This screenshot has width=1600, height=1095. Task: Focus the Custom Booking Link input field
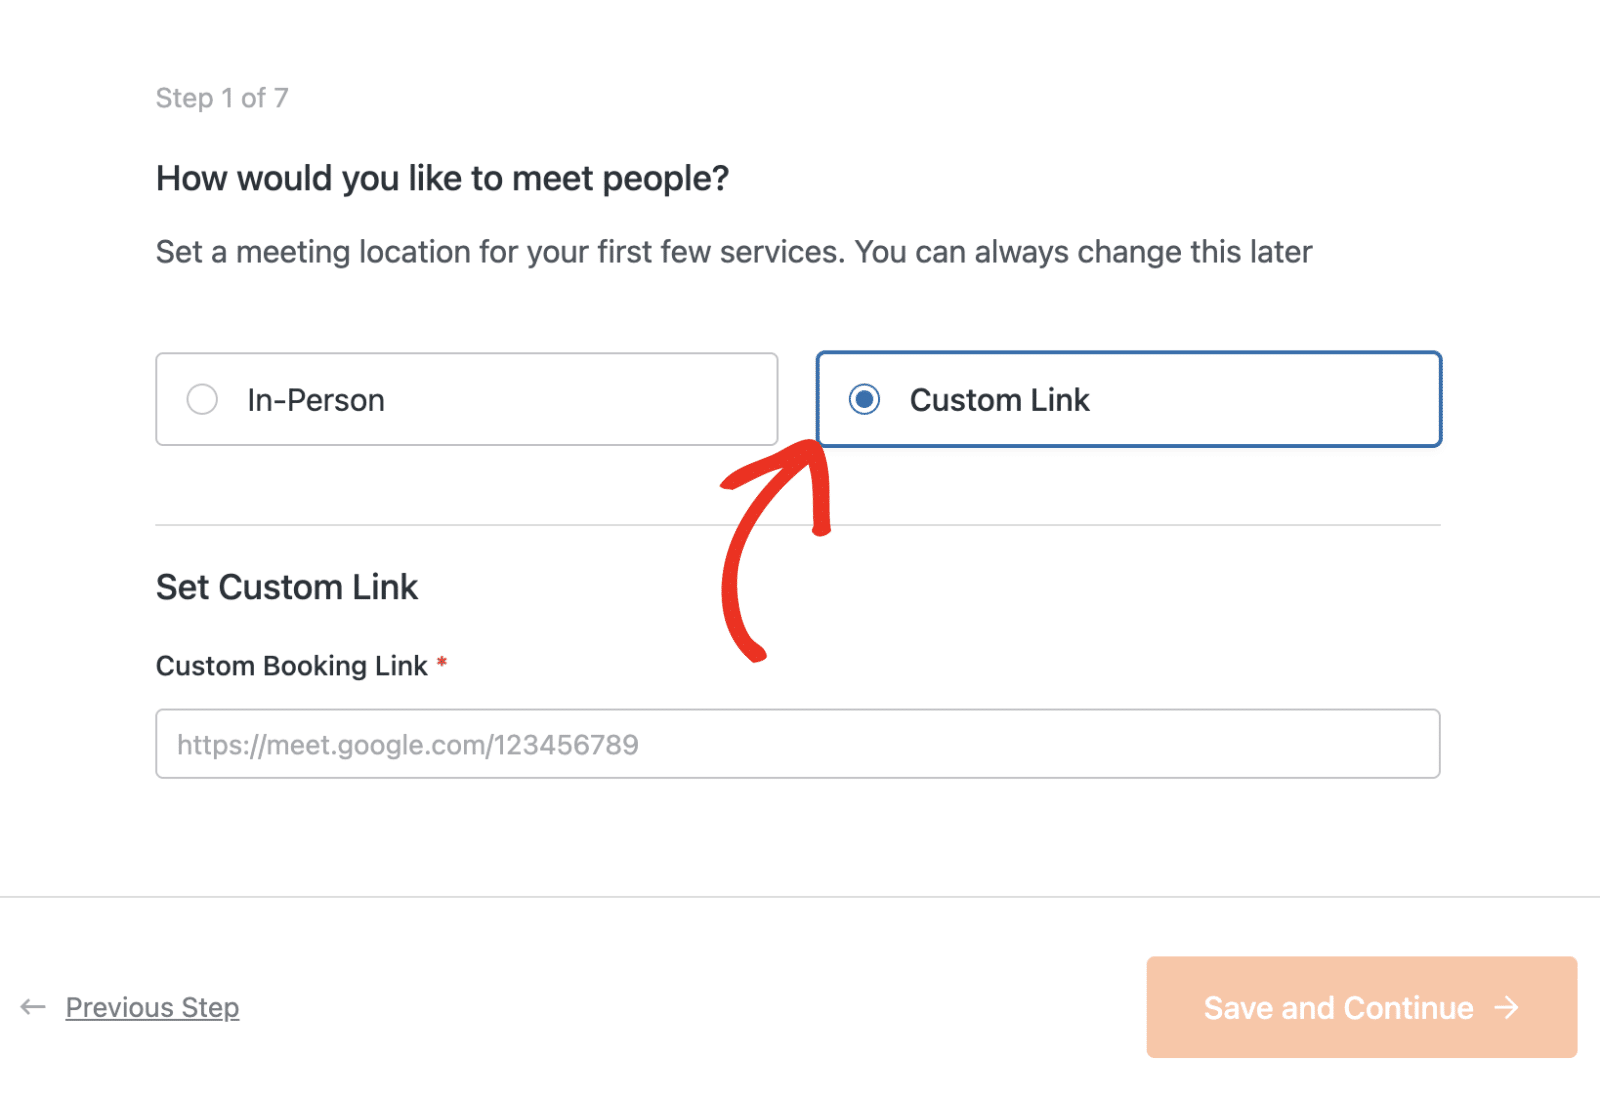tap(797, 744)
